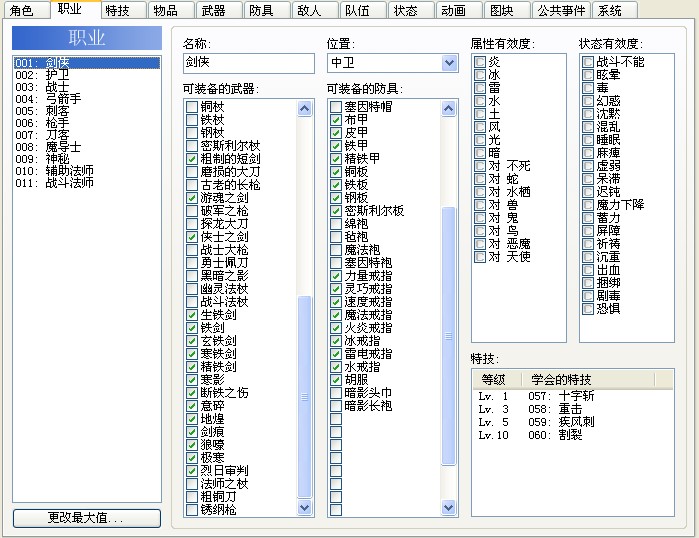
Task: Open the 状态 tab
Action: [x=411, y=10]
